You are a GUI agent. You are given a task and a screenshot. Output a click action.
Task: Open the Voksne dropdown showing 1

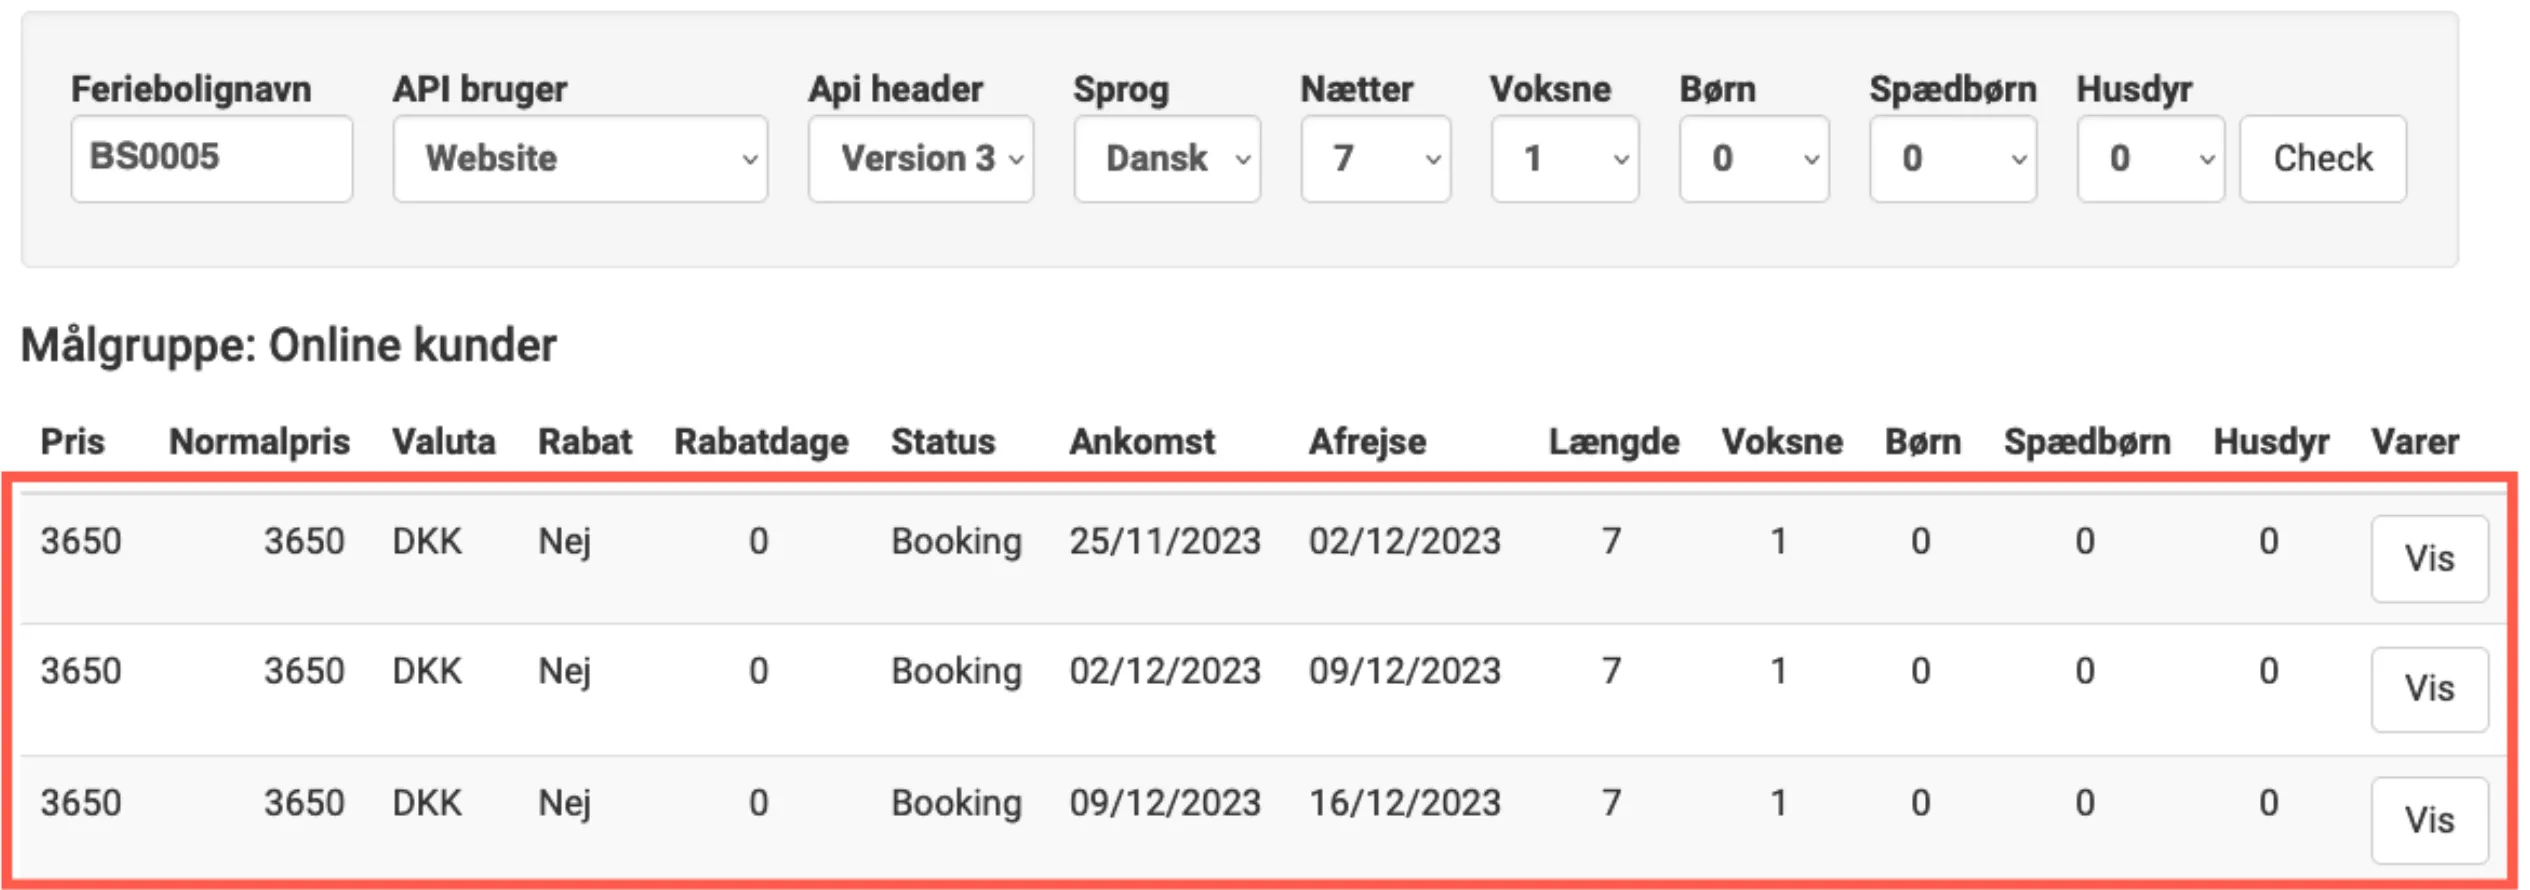click(1563, 158)
